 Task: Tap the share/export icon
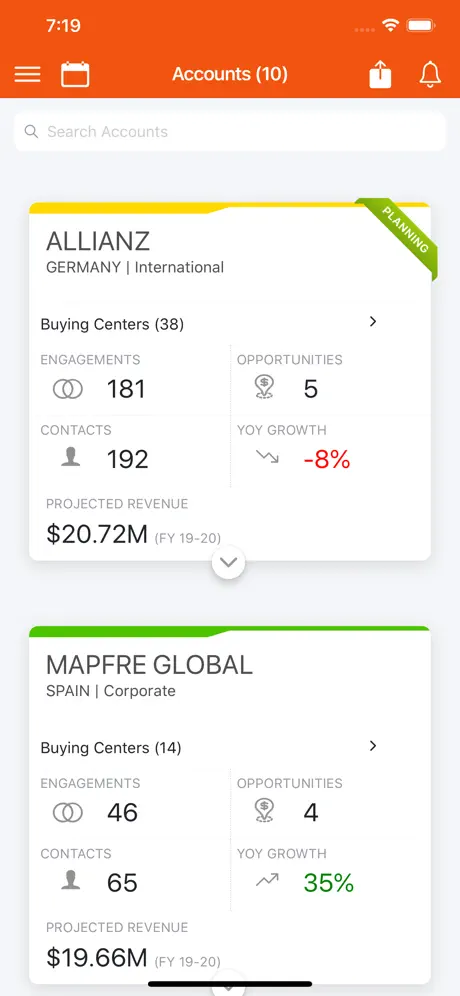pos(380,74)
